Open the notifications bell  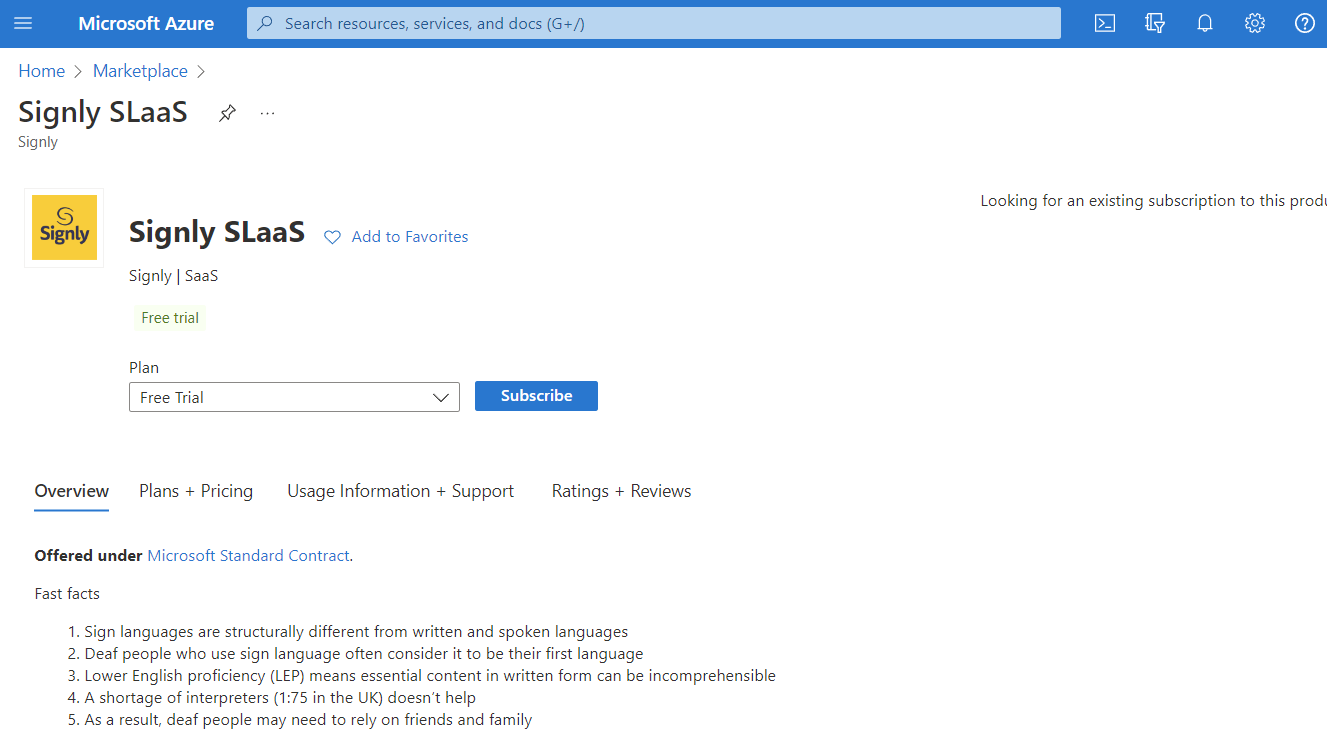pos(1205,23)
